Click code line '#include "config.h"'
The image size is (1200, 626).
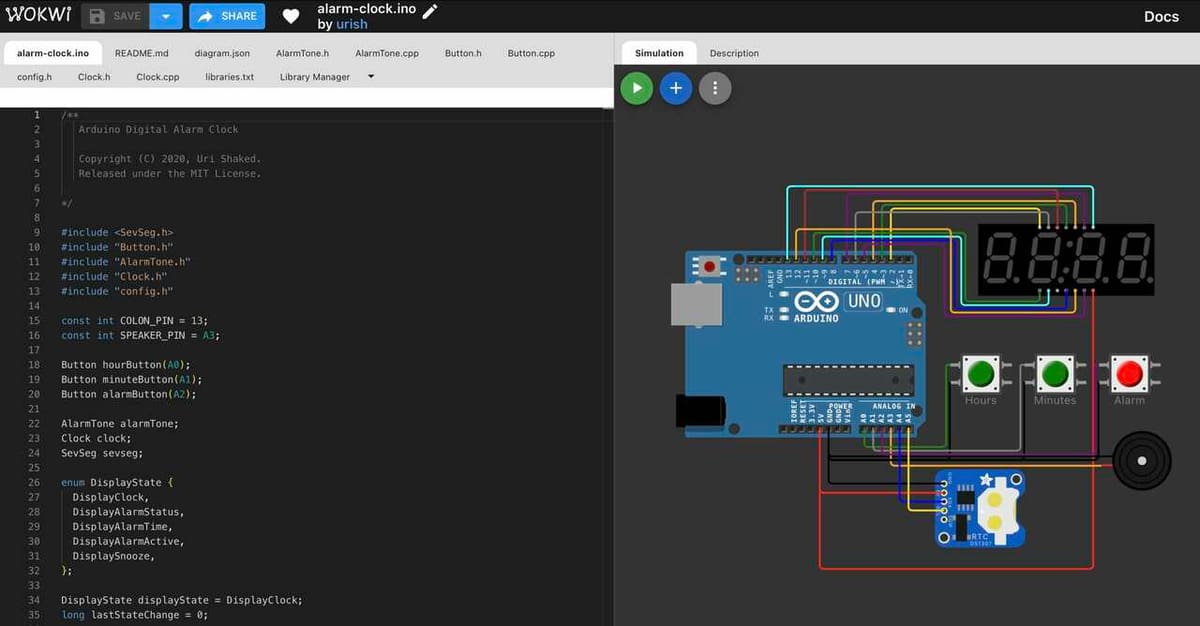pyautogui.click(x=117, y=291)
